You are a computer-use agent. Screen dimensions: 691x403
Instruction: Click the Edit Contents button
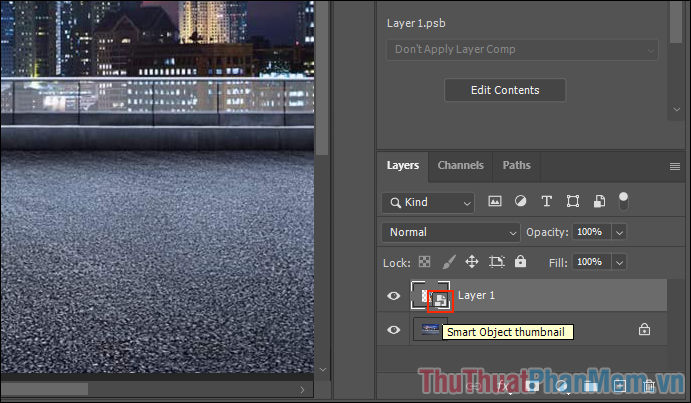pos(505,90)
